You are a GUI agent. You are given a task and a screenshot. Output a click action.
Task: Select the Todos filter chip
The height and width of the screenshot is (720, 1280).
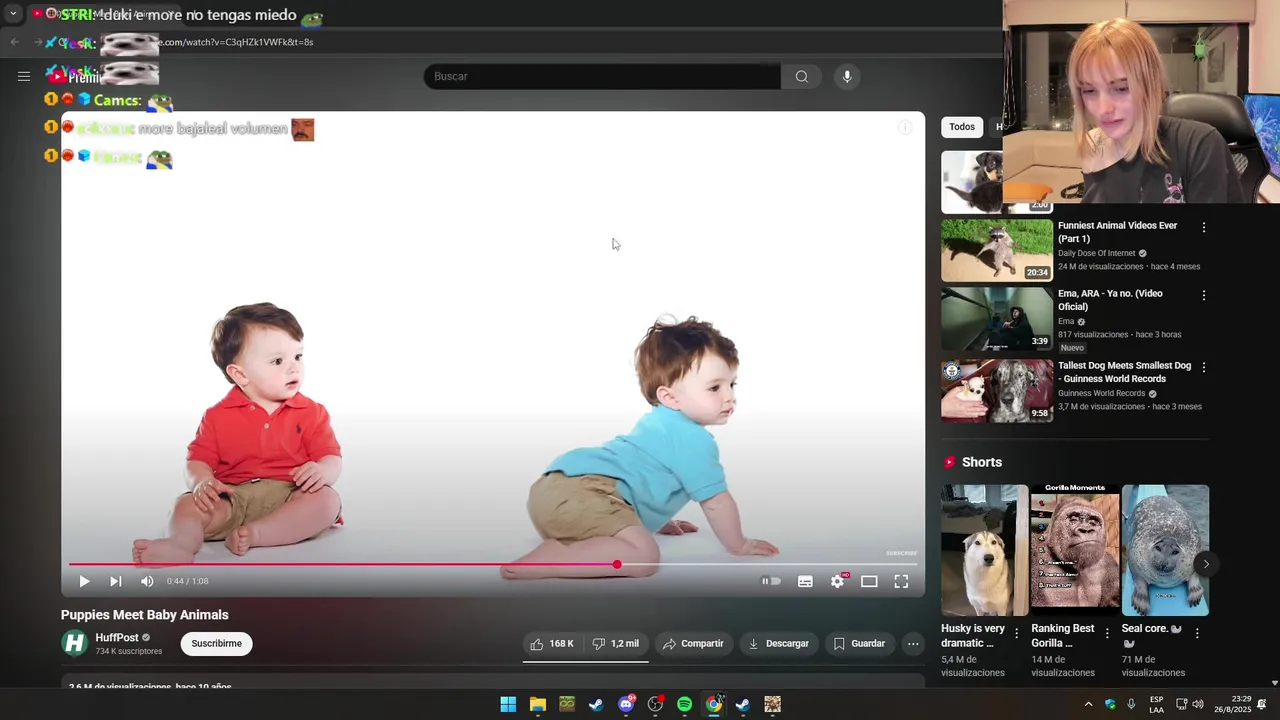point(962,127)
